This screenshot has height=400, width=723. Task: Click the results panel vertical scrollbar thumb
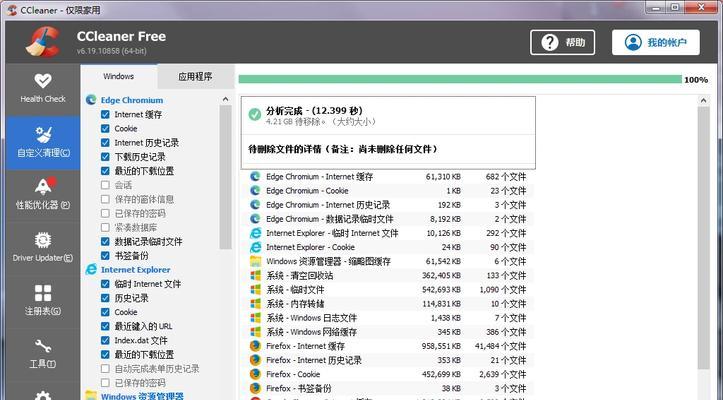click(703, 238)
